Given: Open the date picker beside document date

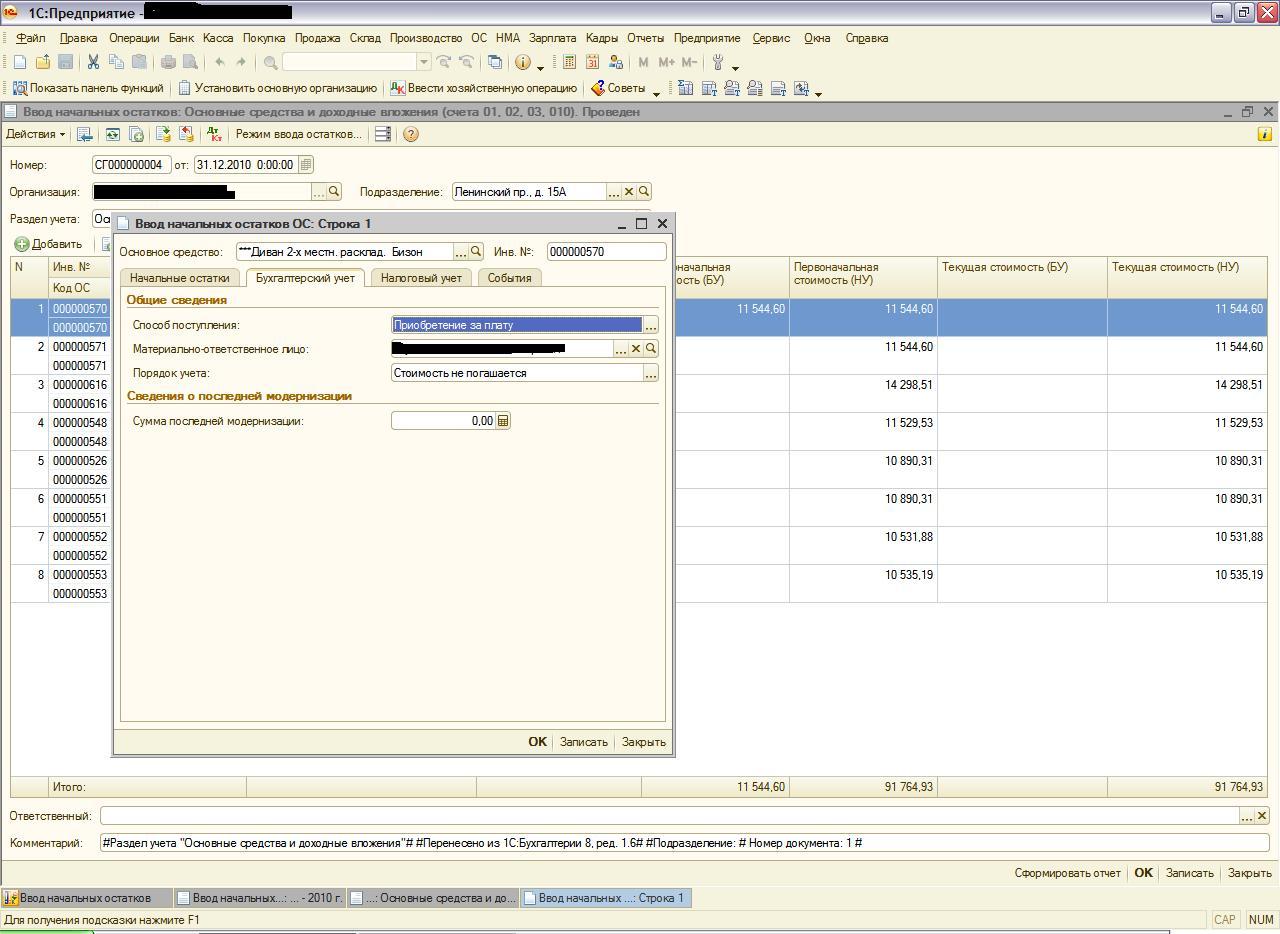Looking at the screenshot, I should click(306, 165).
